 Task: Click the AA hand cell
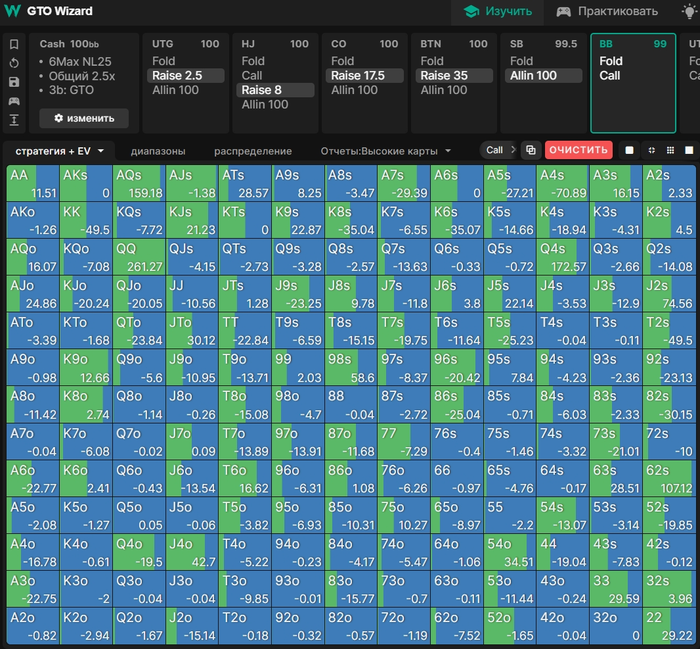tap(33, 183)
